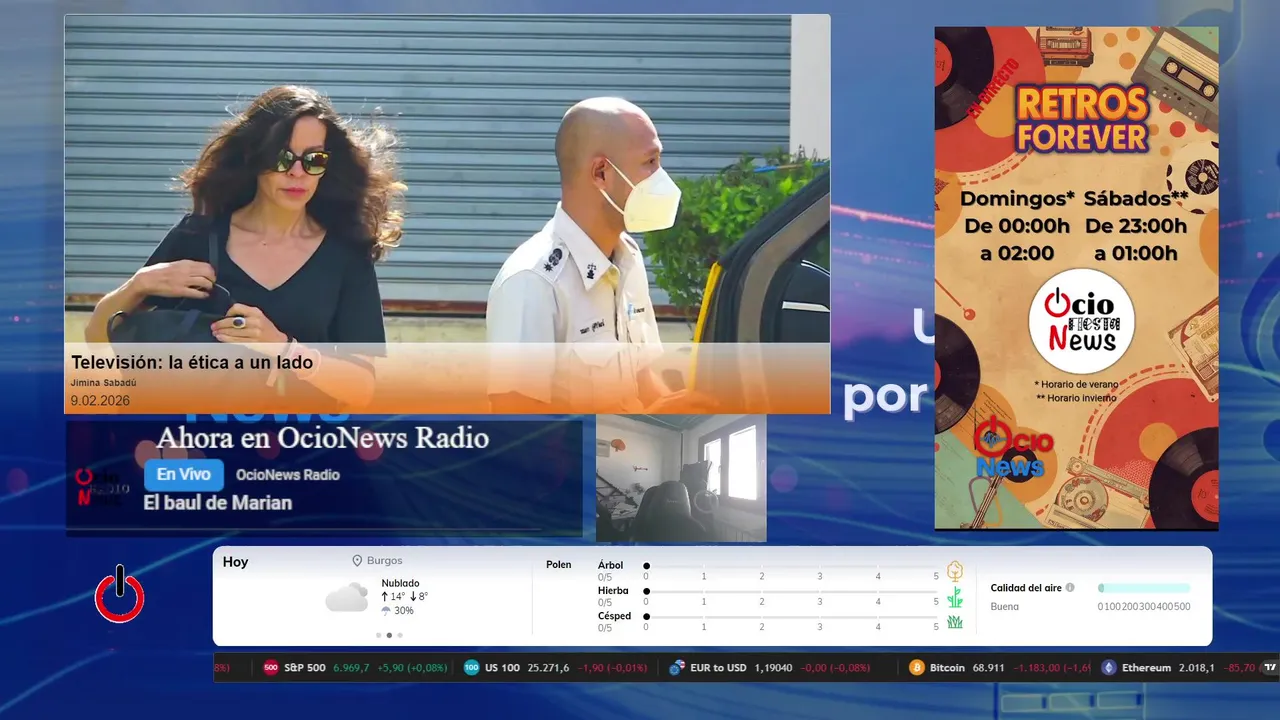Click the webcam studio video thumbnail

point(681,478)
